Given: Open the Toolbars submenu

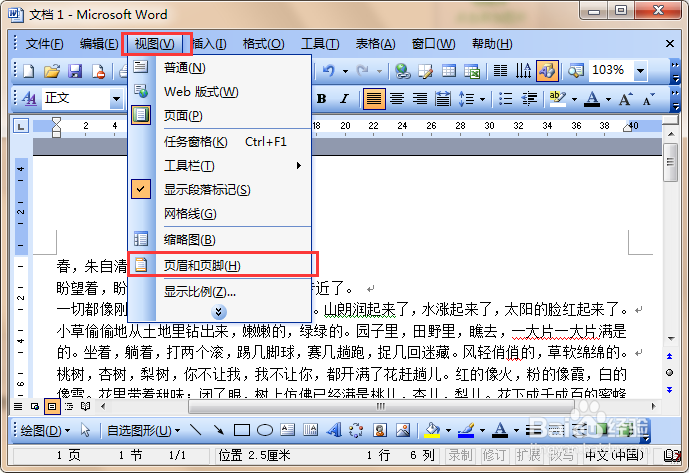Looking at the screenshot, I should (220, 166).
